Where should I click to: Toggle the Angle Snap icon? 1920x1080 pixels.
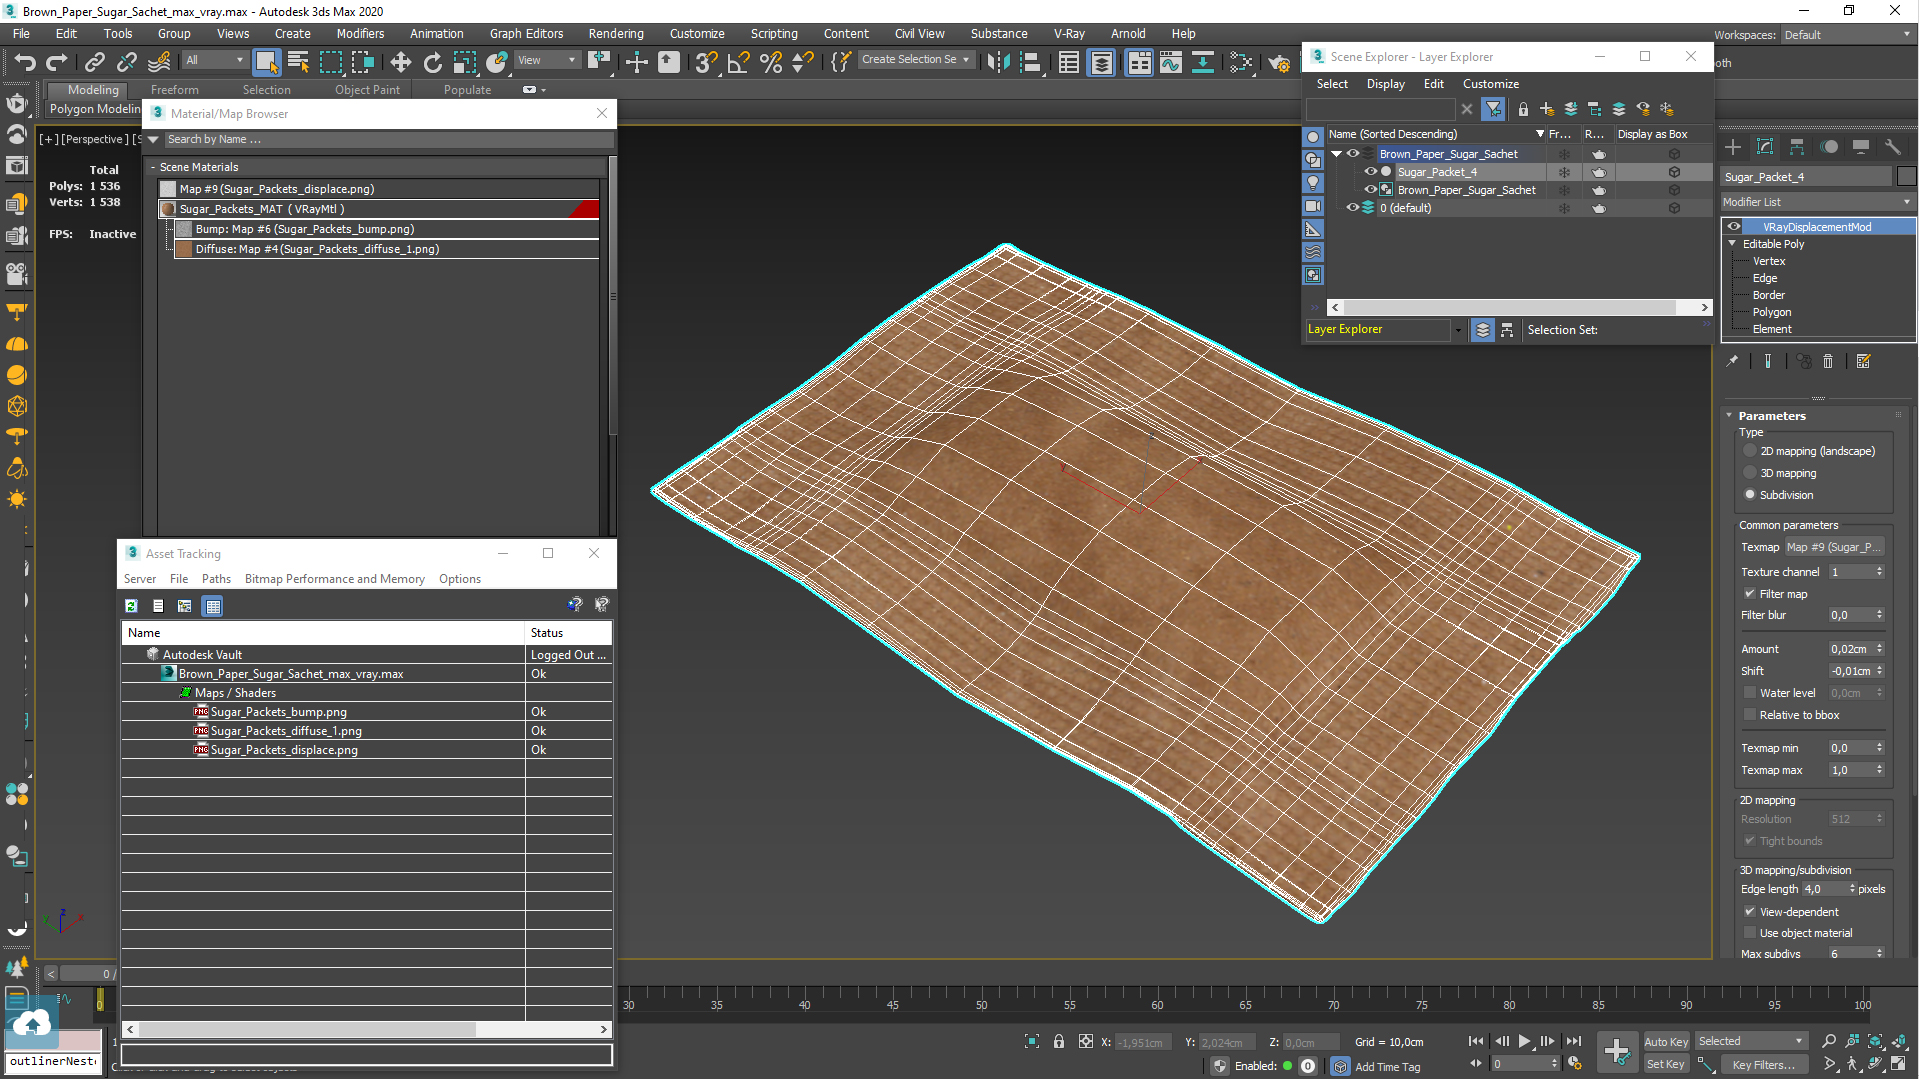(738, 63)
